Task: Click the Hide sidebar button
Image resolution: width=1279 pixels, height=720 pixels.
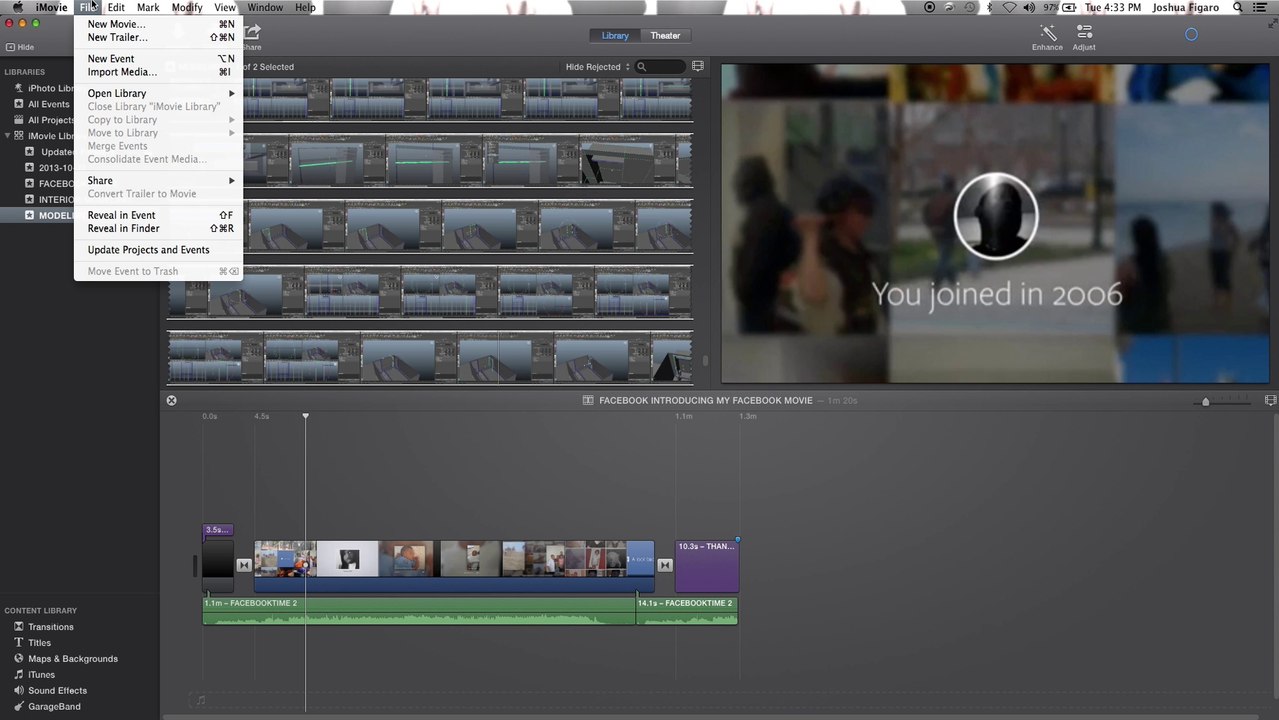Action: [20, 47]
